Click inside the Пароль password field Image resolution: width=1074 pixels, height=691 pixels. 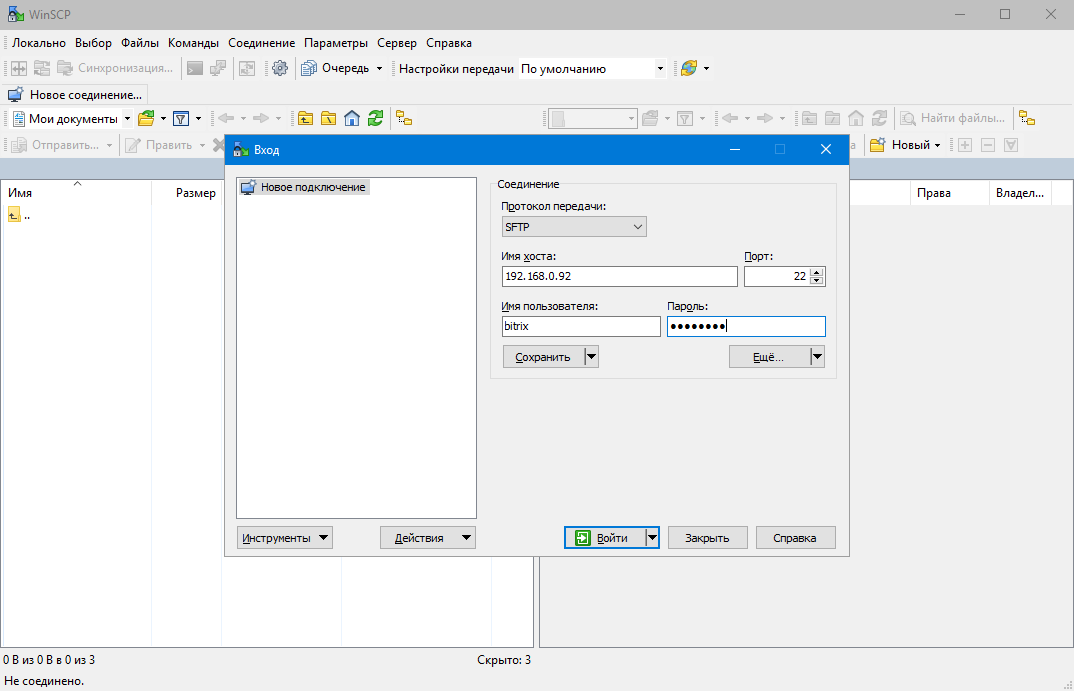click(x=745, y=326)
